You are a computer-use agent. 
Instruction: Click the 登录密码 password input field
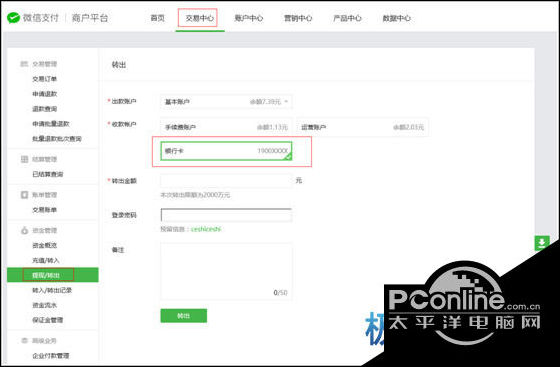click(x=226, y=215)
